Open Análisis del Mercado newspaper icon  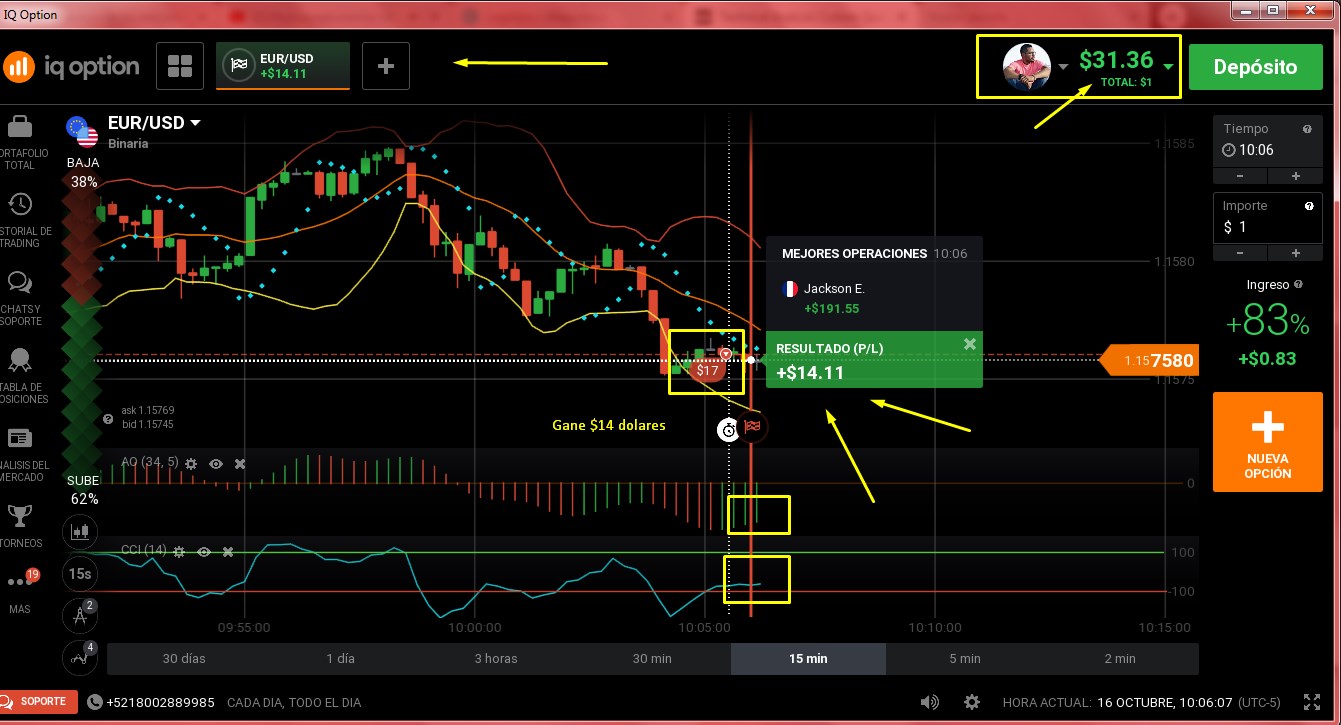click(x=19, y=438)
